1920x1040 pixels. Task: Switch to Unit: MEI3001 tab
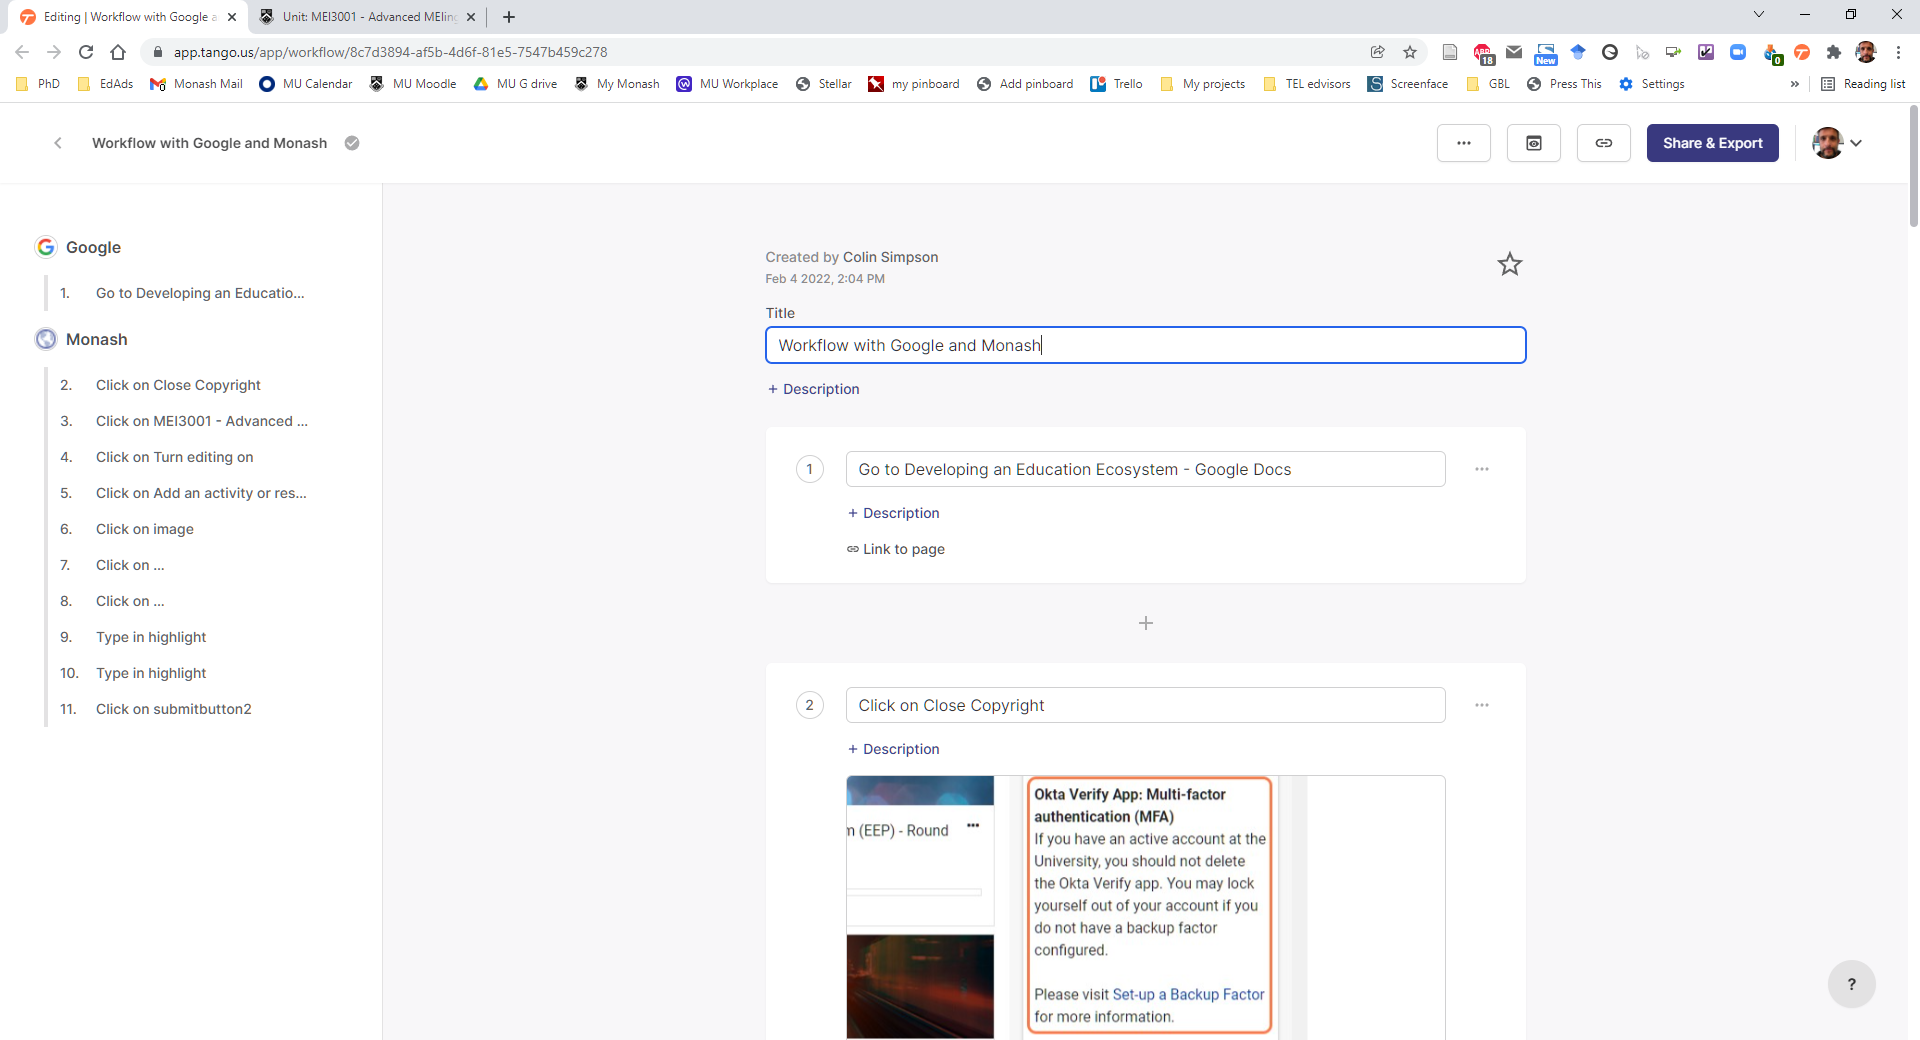[368, 17]
